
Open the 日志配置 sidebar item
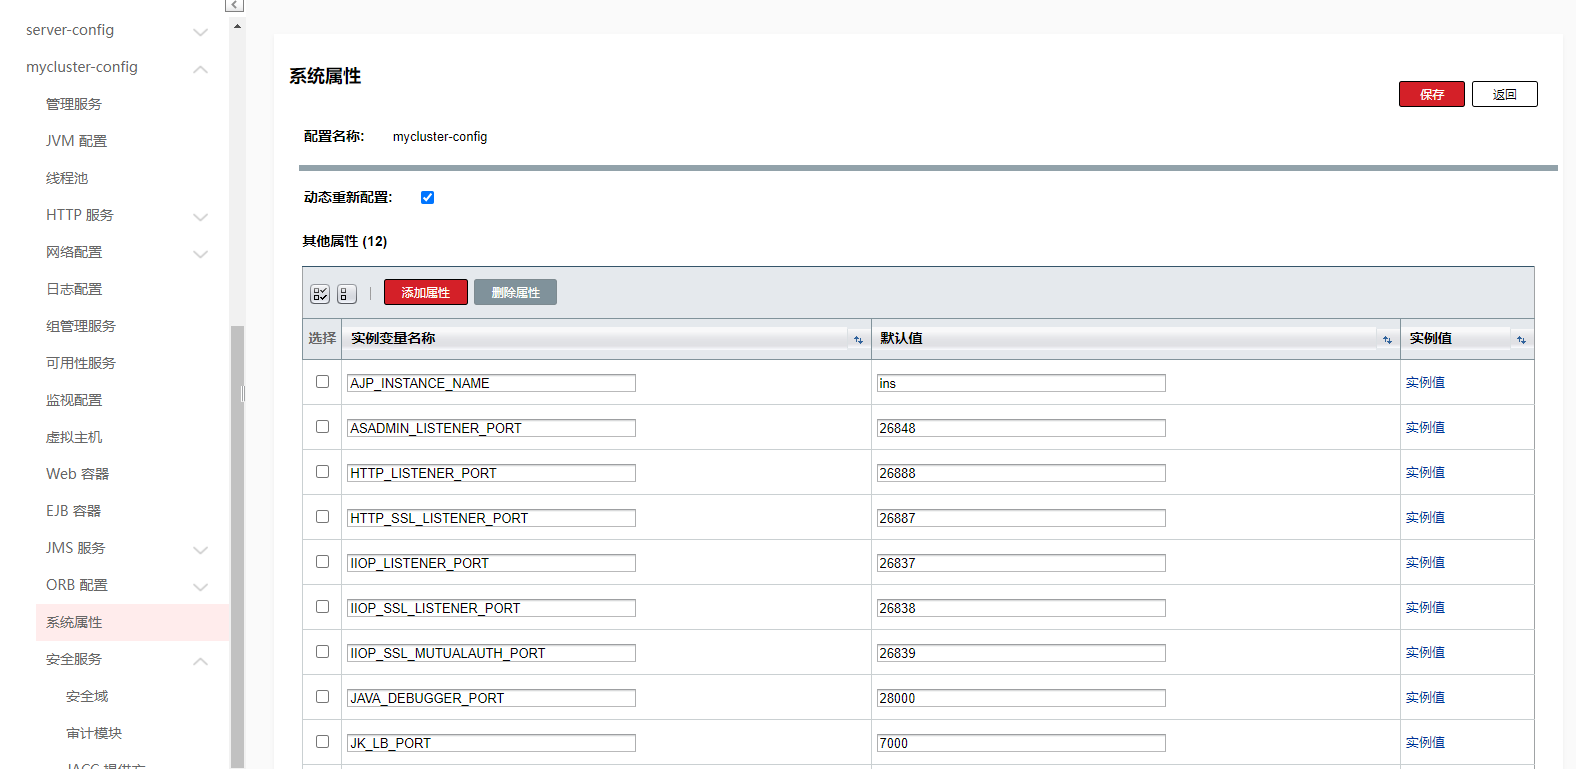click(x=74, y=289)
